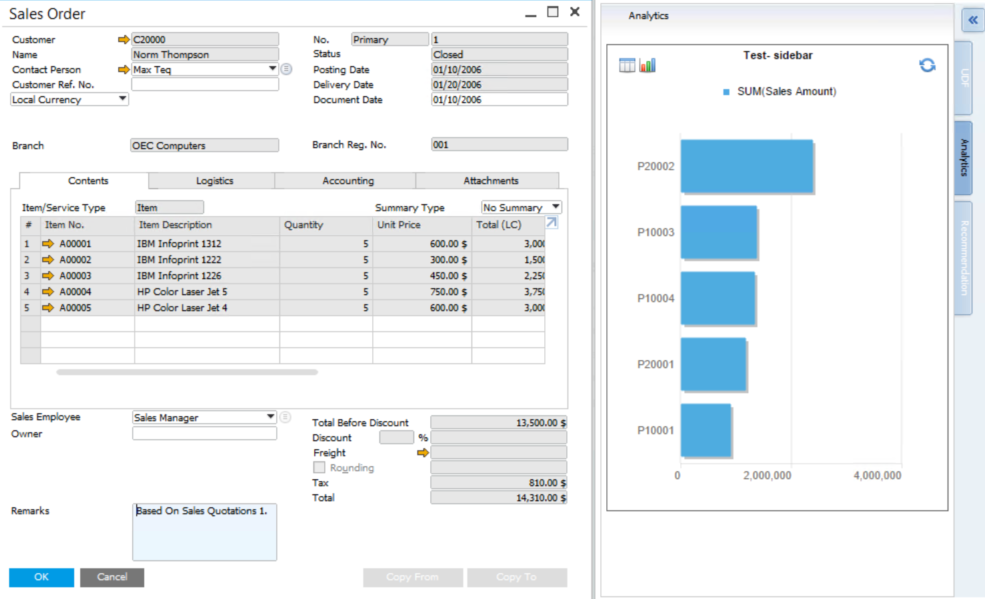Click link arrow for item A00004

[x=48, y=292]
